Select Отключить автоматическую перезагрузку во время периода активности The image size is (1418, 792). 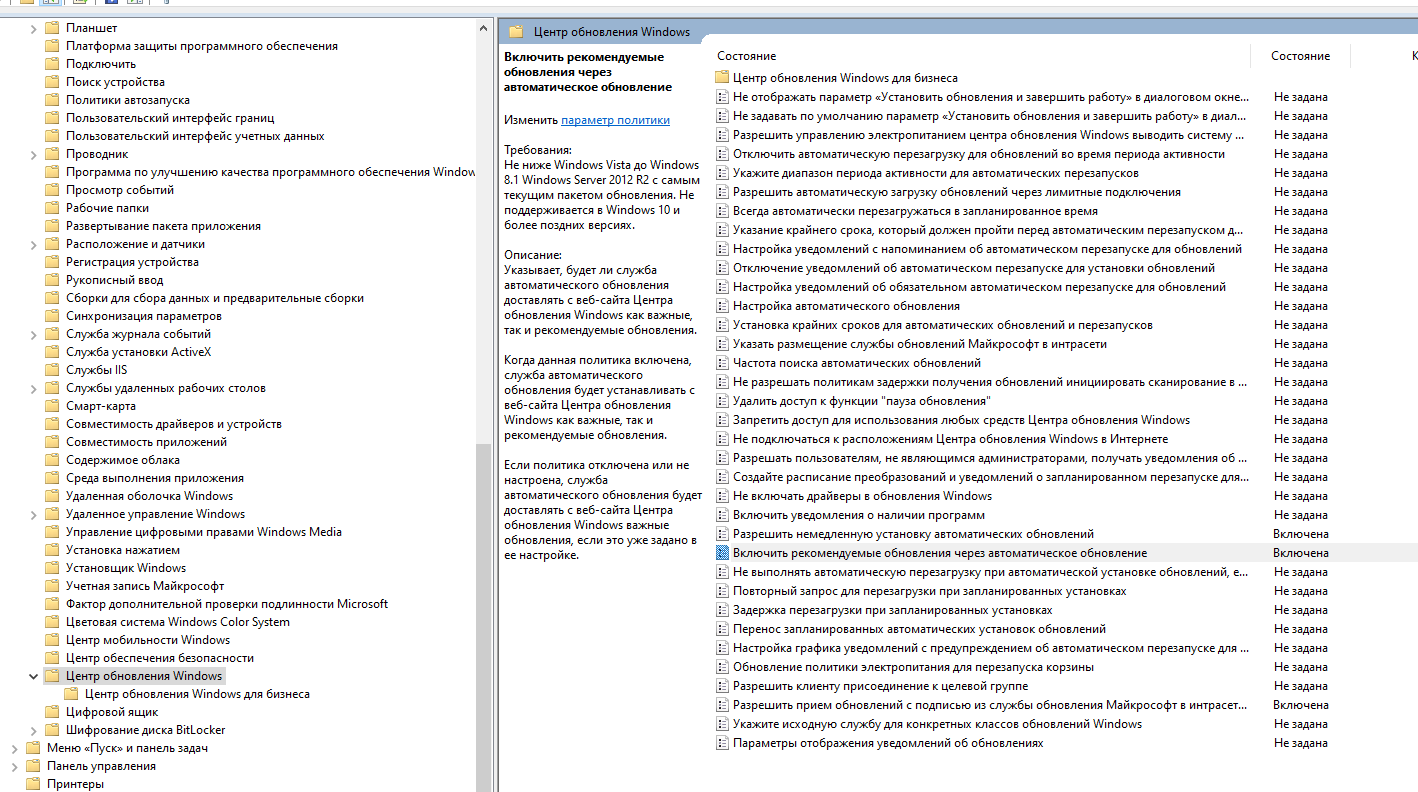pos(979,154)
